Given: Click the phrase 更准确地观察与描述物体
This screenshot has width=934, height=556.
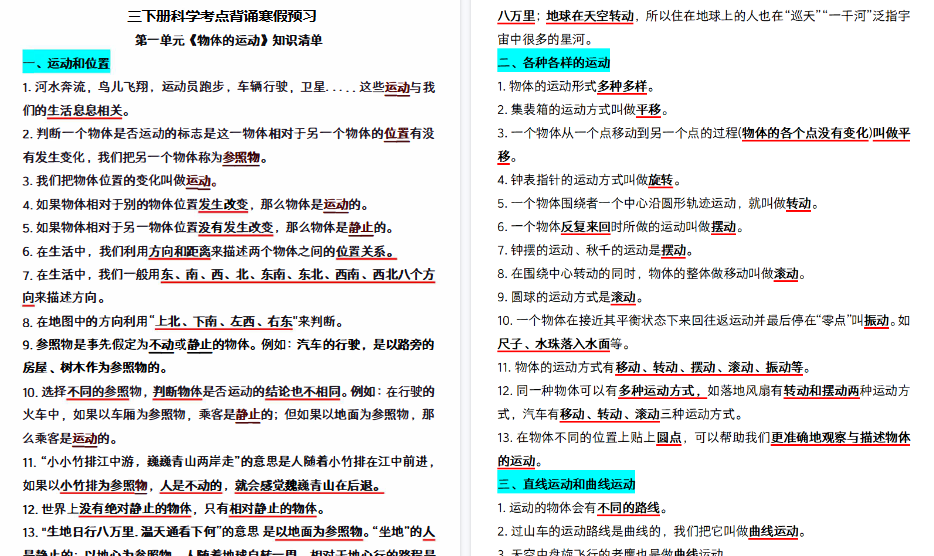Looking at the screenshot, I should [840, 438].
